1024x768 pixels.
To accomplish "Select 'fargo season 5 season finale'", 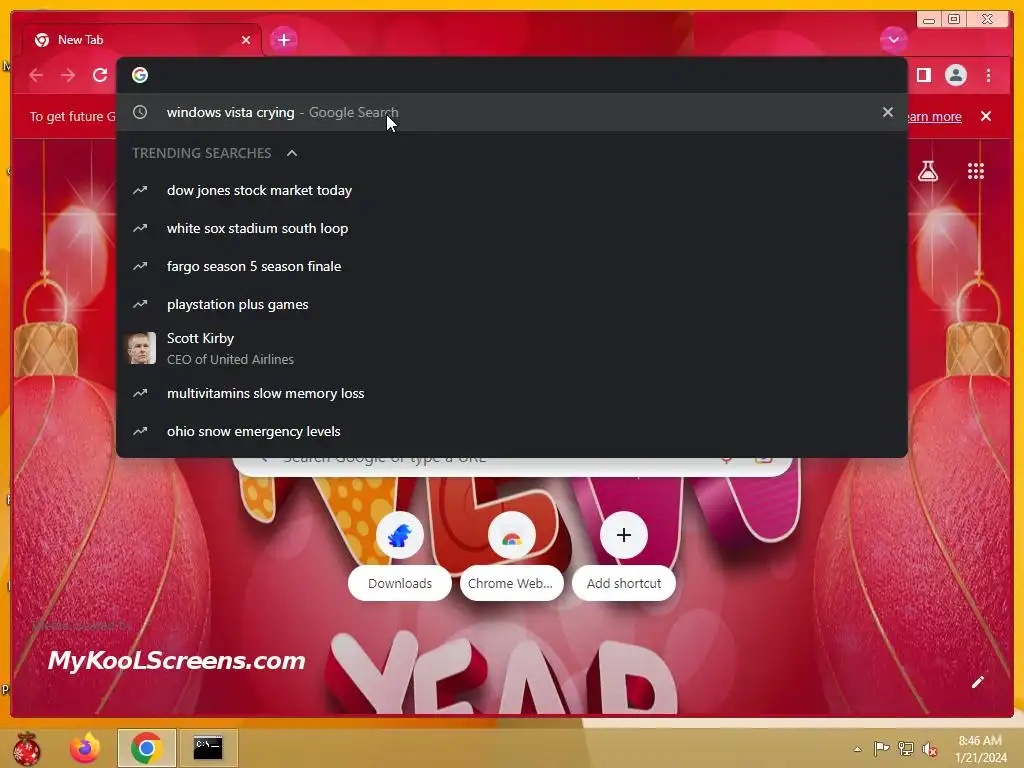I will 511,266.
